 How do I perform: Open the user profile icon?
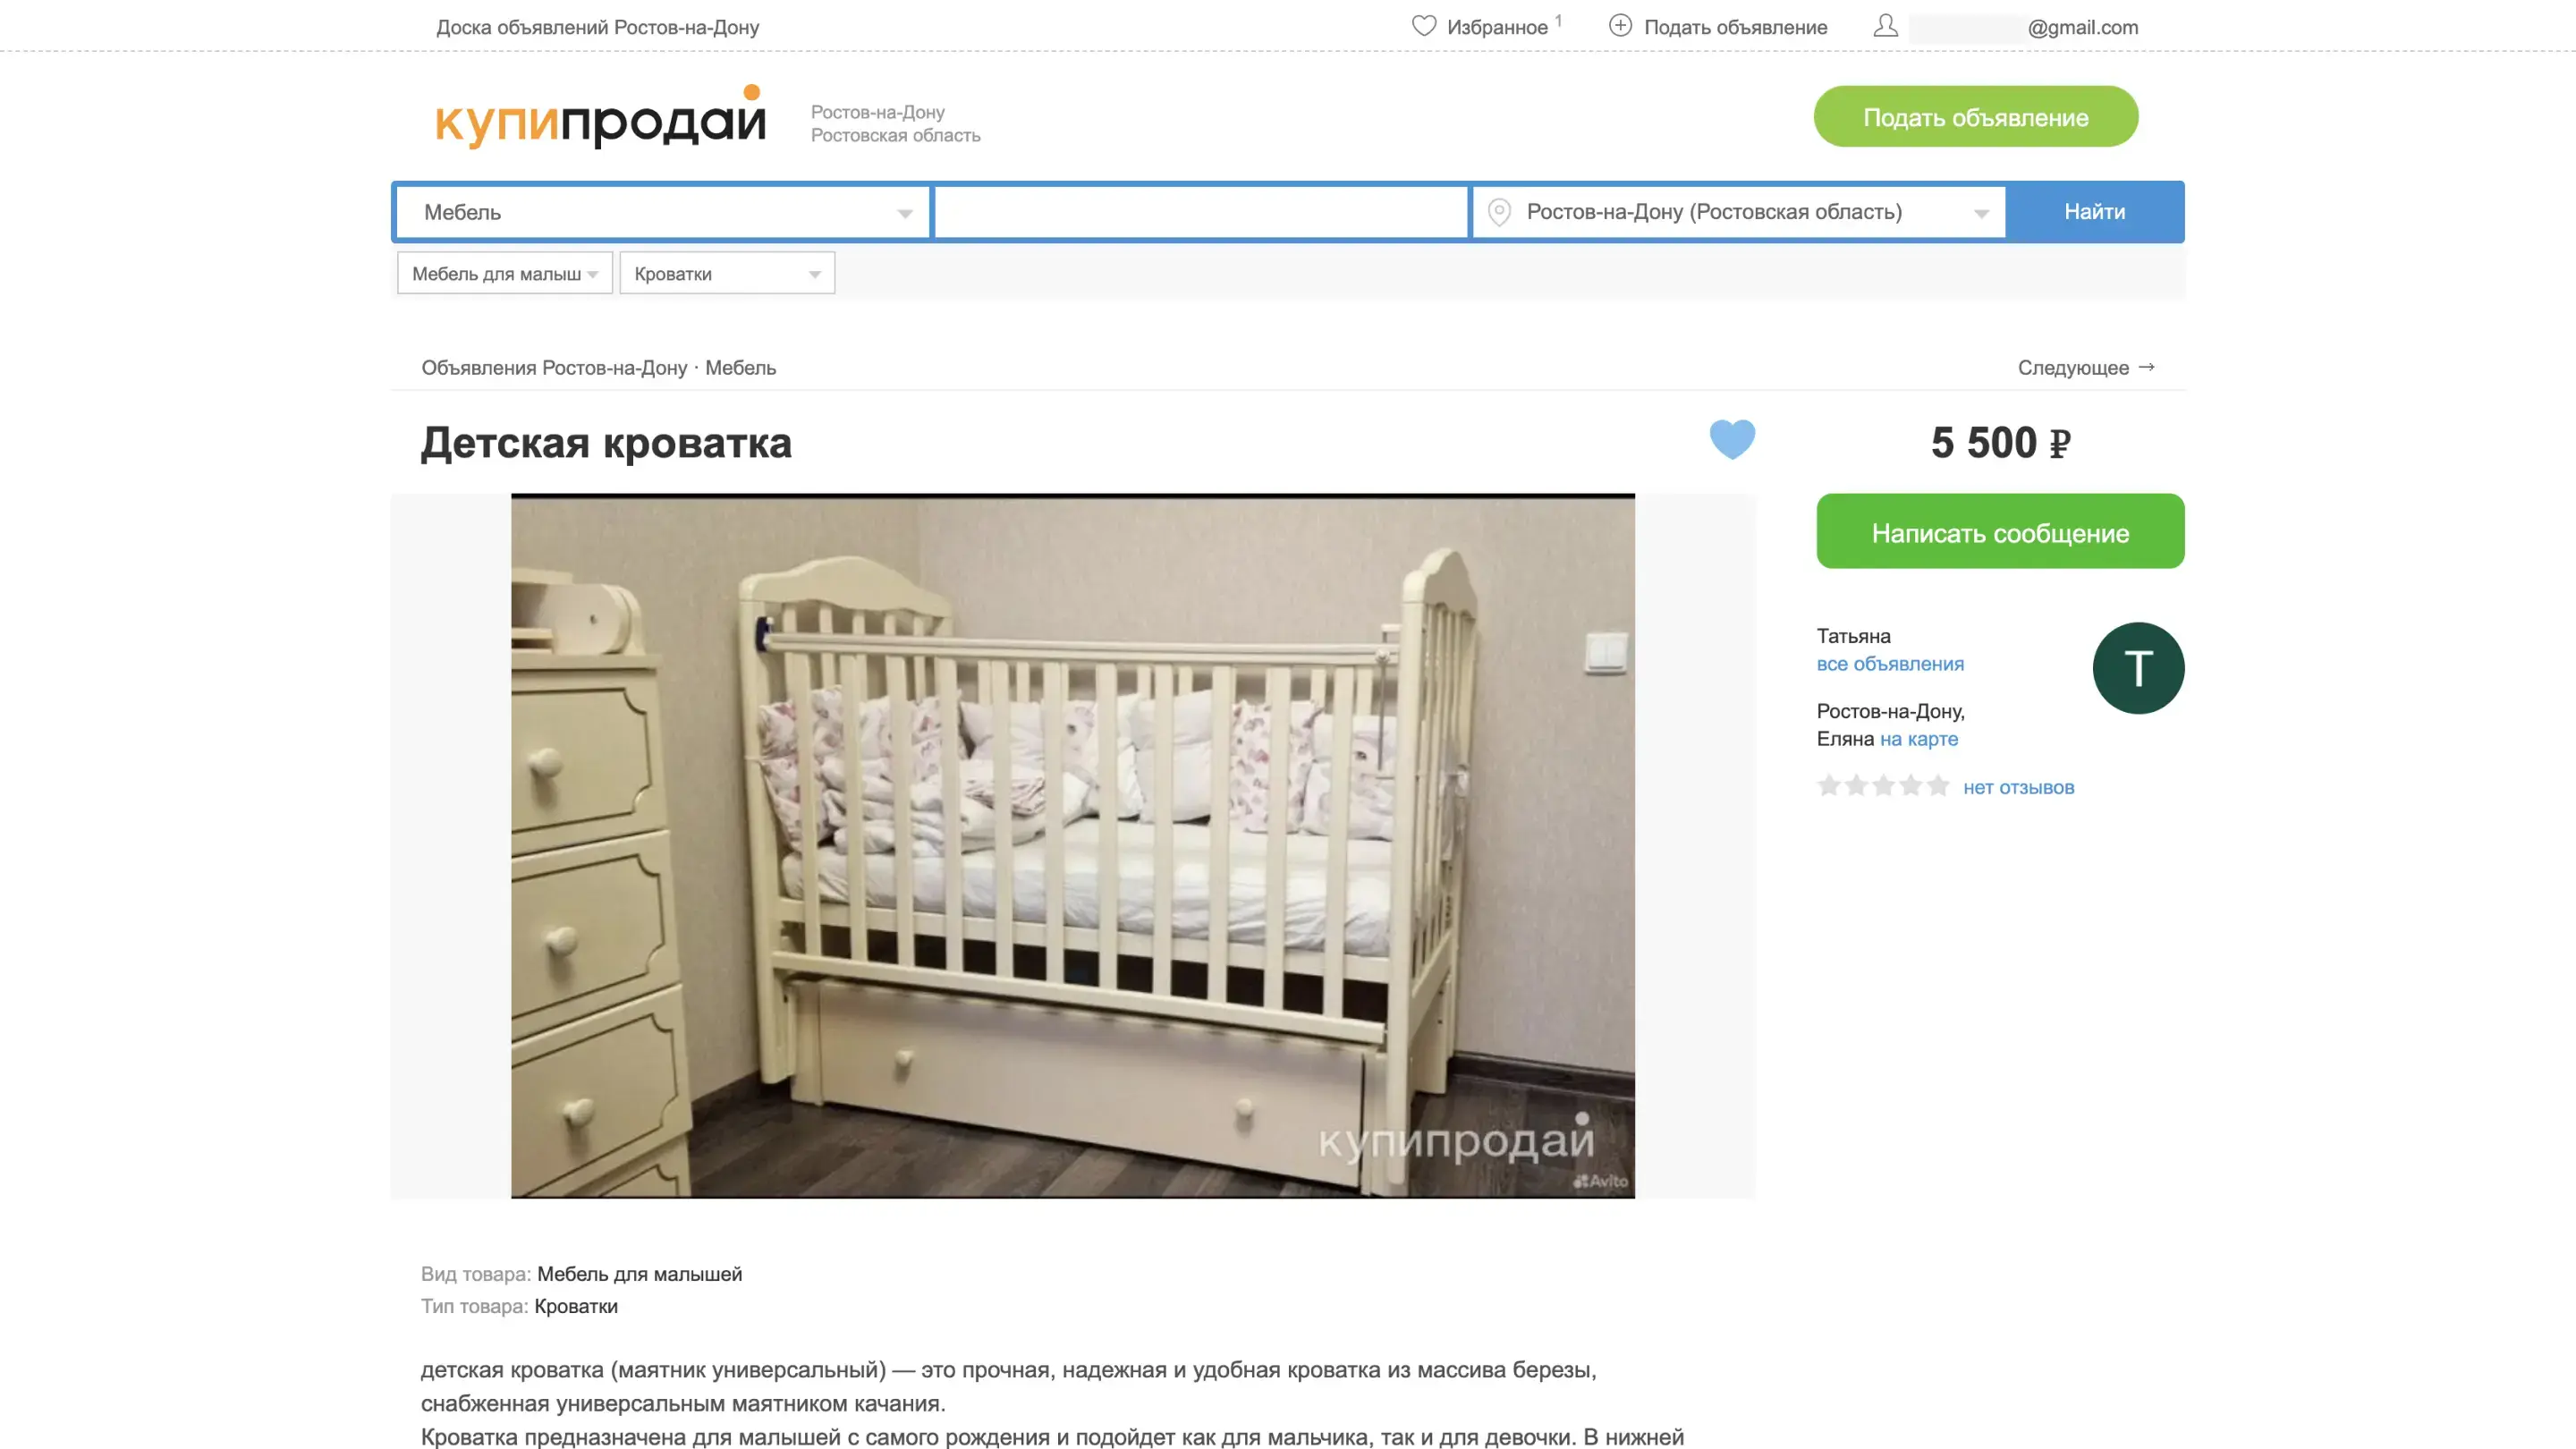click(1885, 26)
